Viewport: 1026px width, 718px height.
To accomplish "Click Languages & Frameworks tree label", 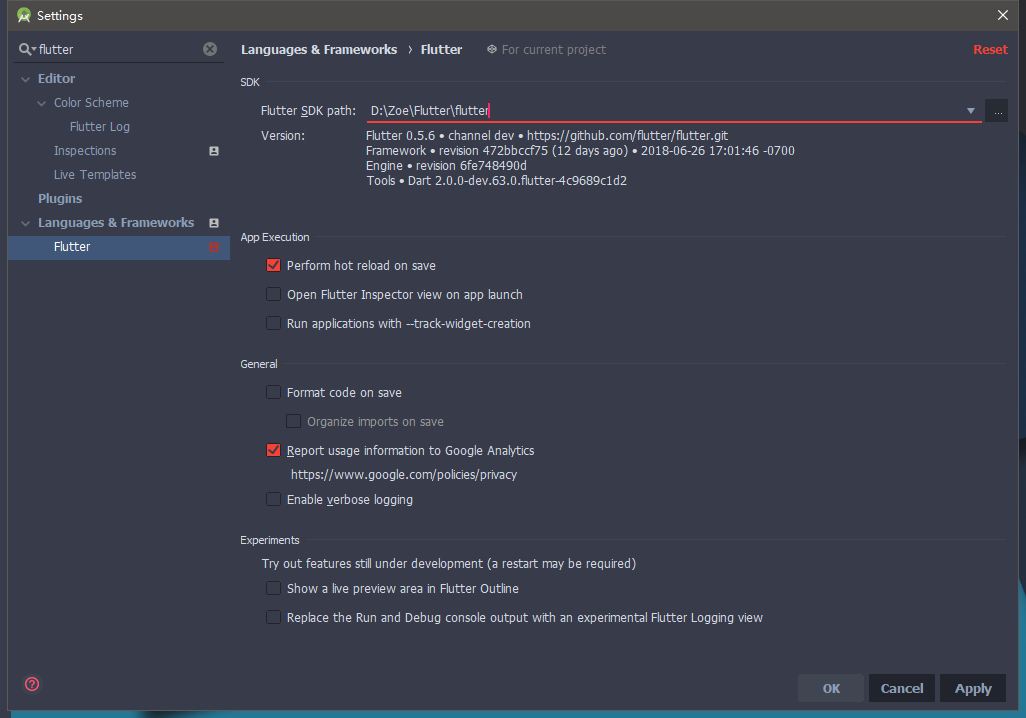I will [x=116, y=223].
